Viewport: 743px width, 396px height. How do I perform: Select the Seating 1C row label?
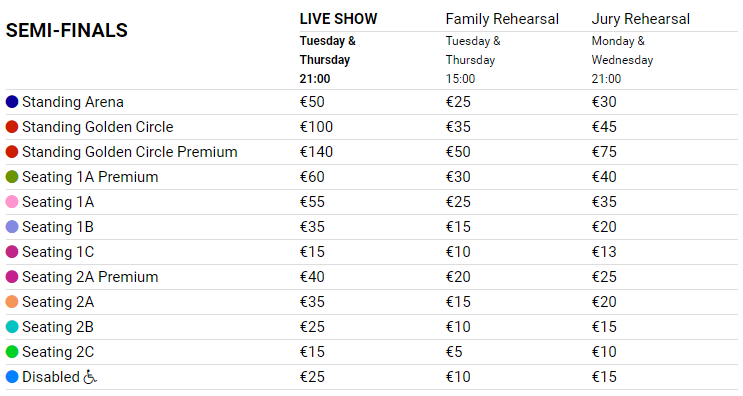[58, 252]
